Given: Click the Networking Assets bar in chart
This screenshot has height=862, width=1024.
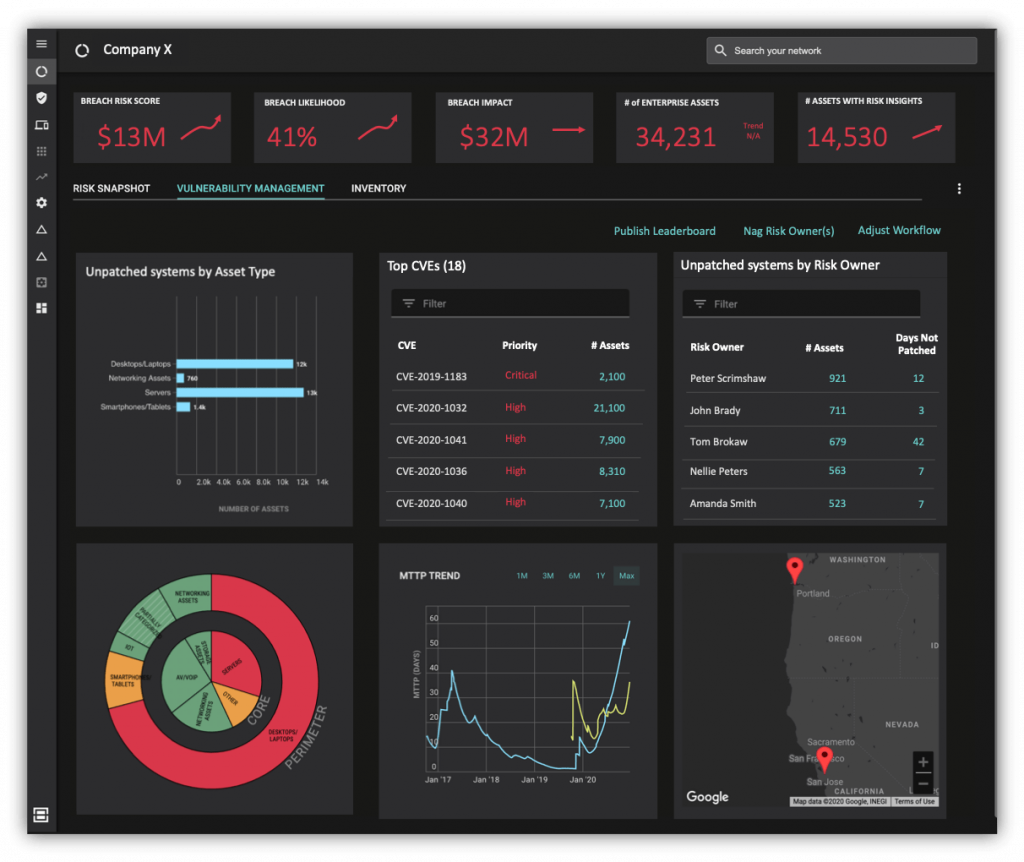Looking at the screenshot, I should coord(180,378).
